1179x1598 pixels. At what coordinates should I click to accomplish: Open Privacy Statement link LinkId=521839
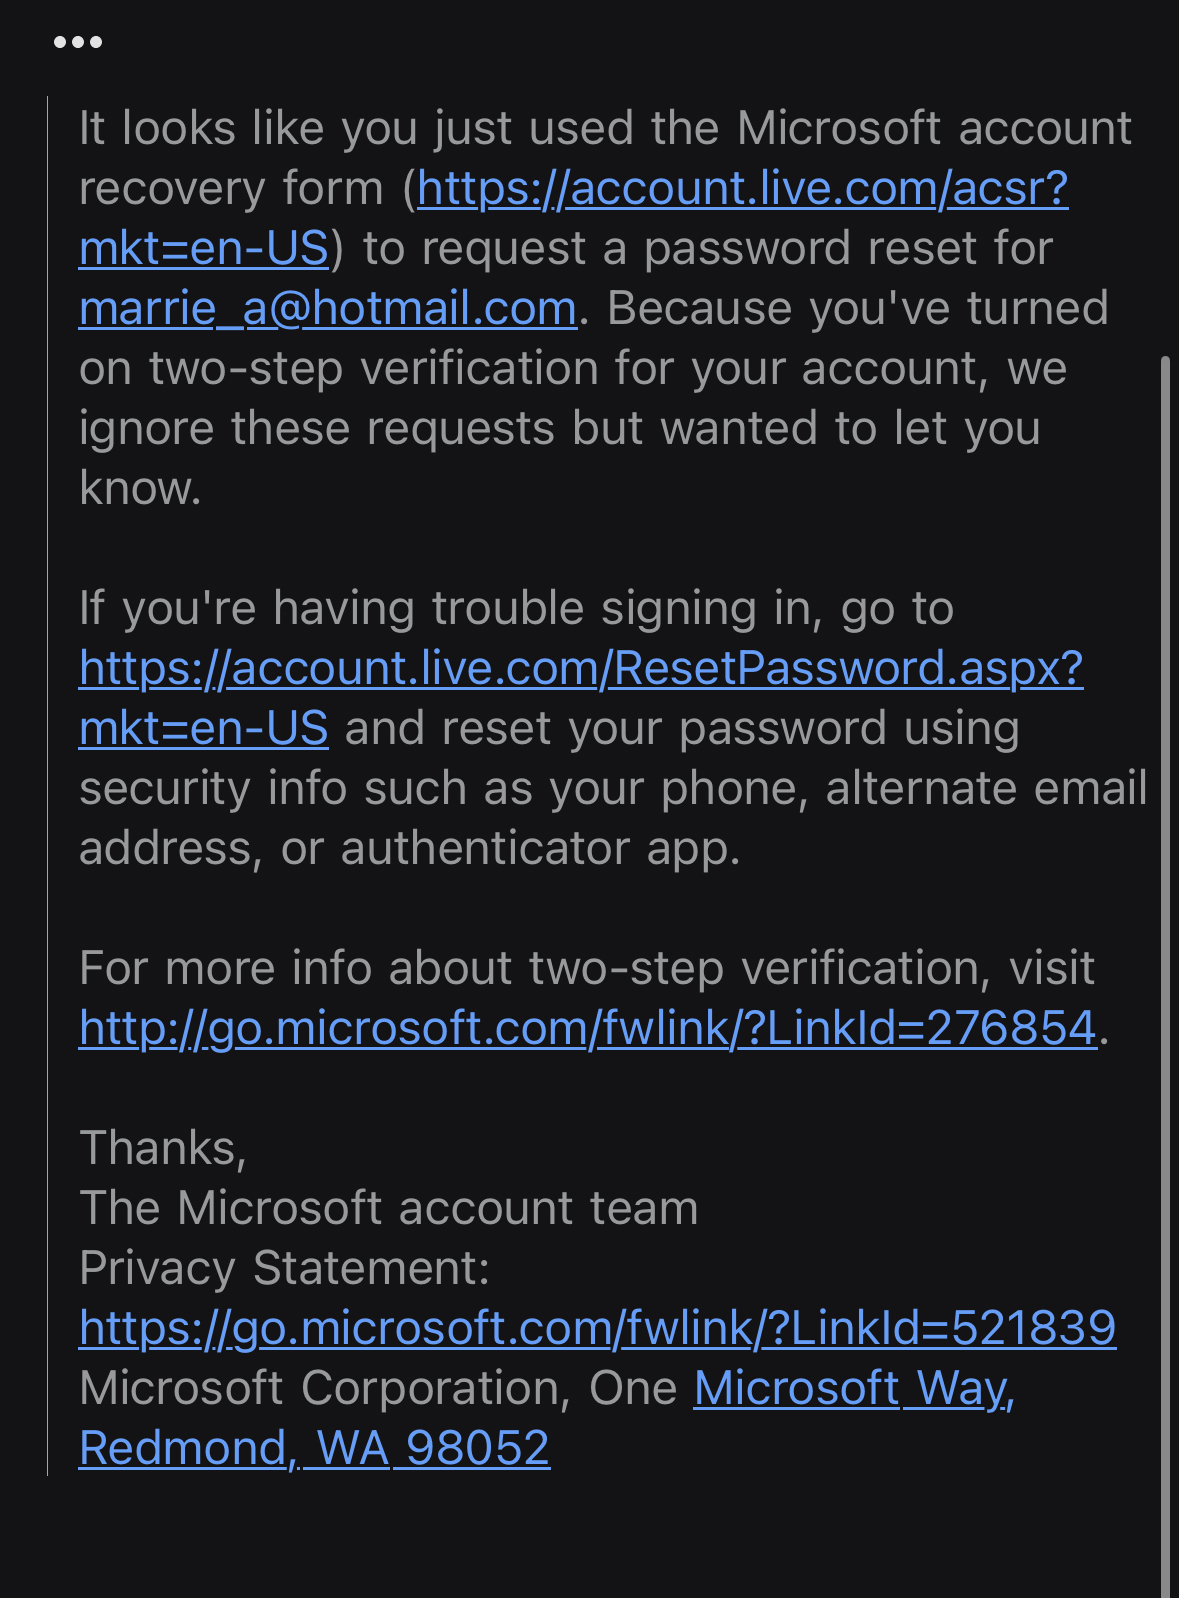pos(597,1328)
